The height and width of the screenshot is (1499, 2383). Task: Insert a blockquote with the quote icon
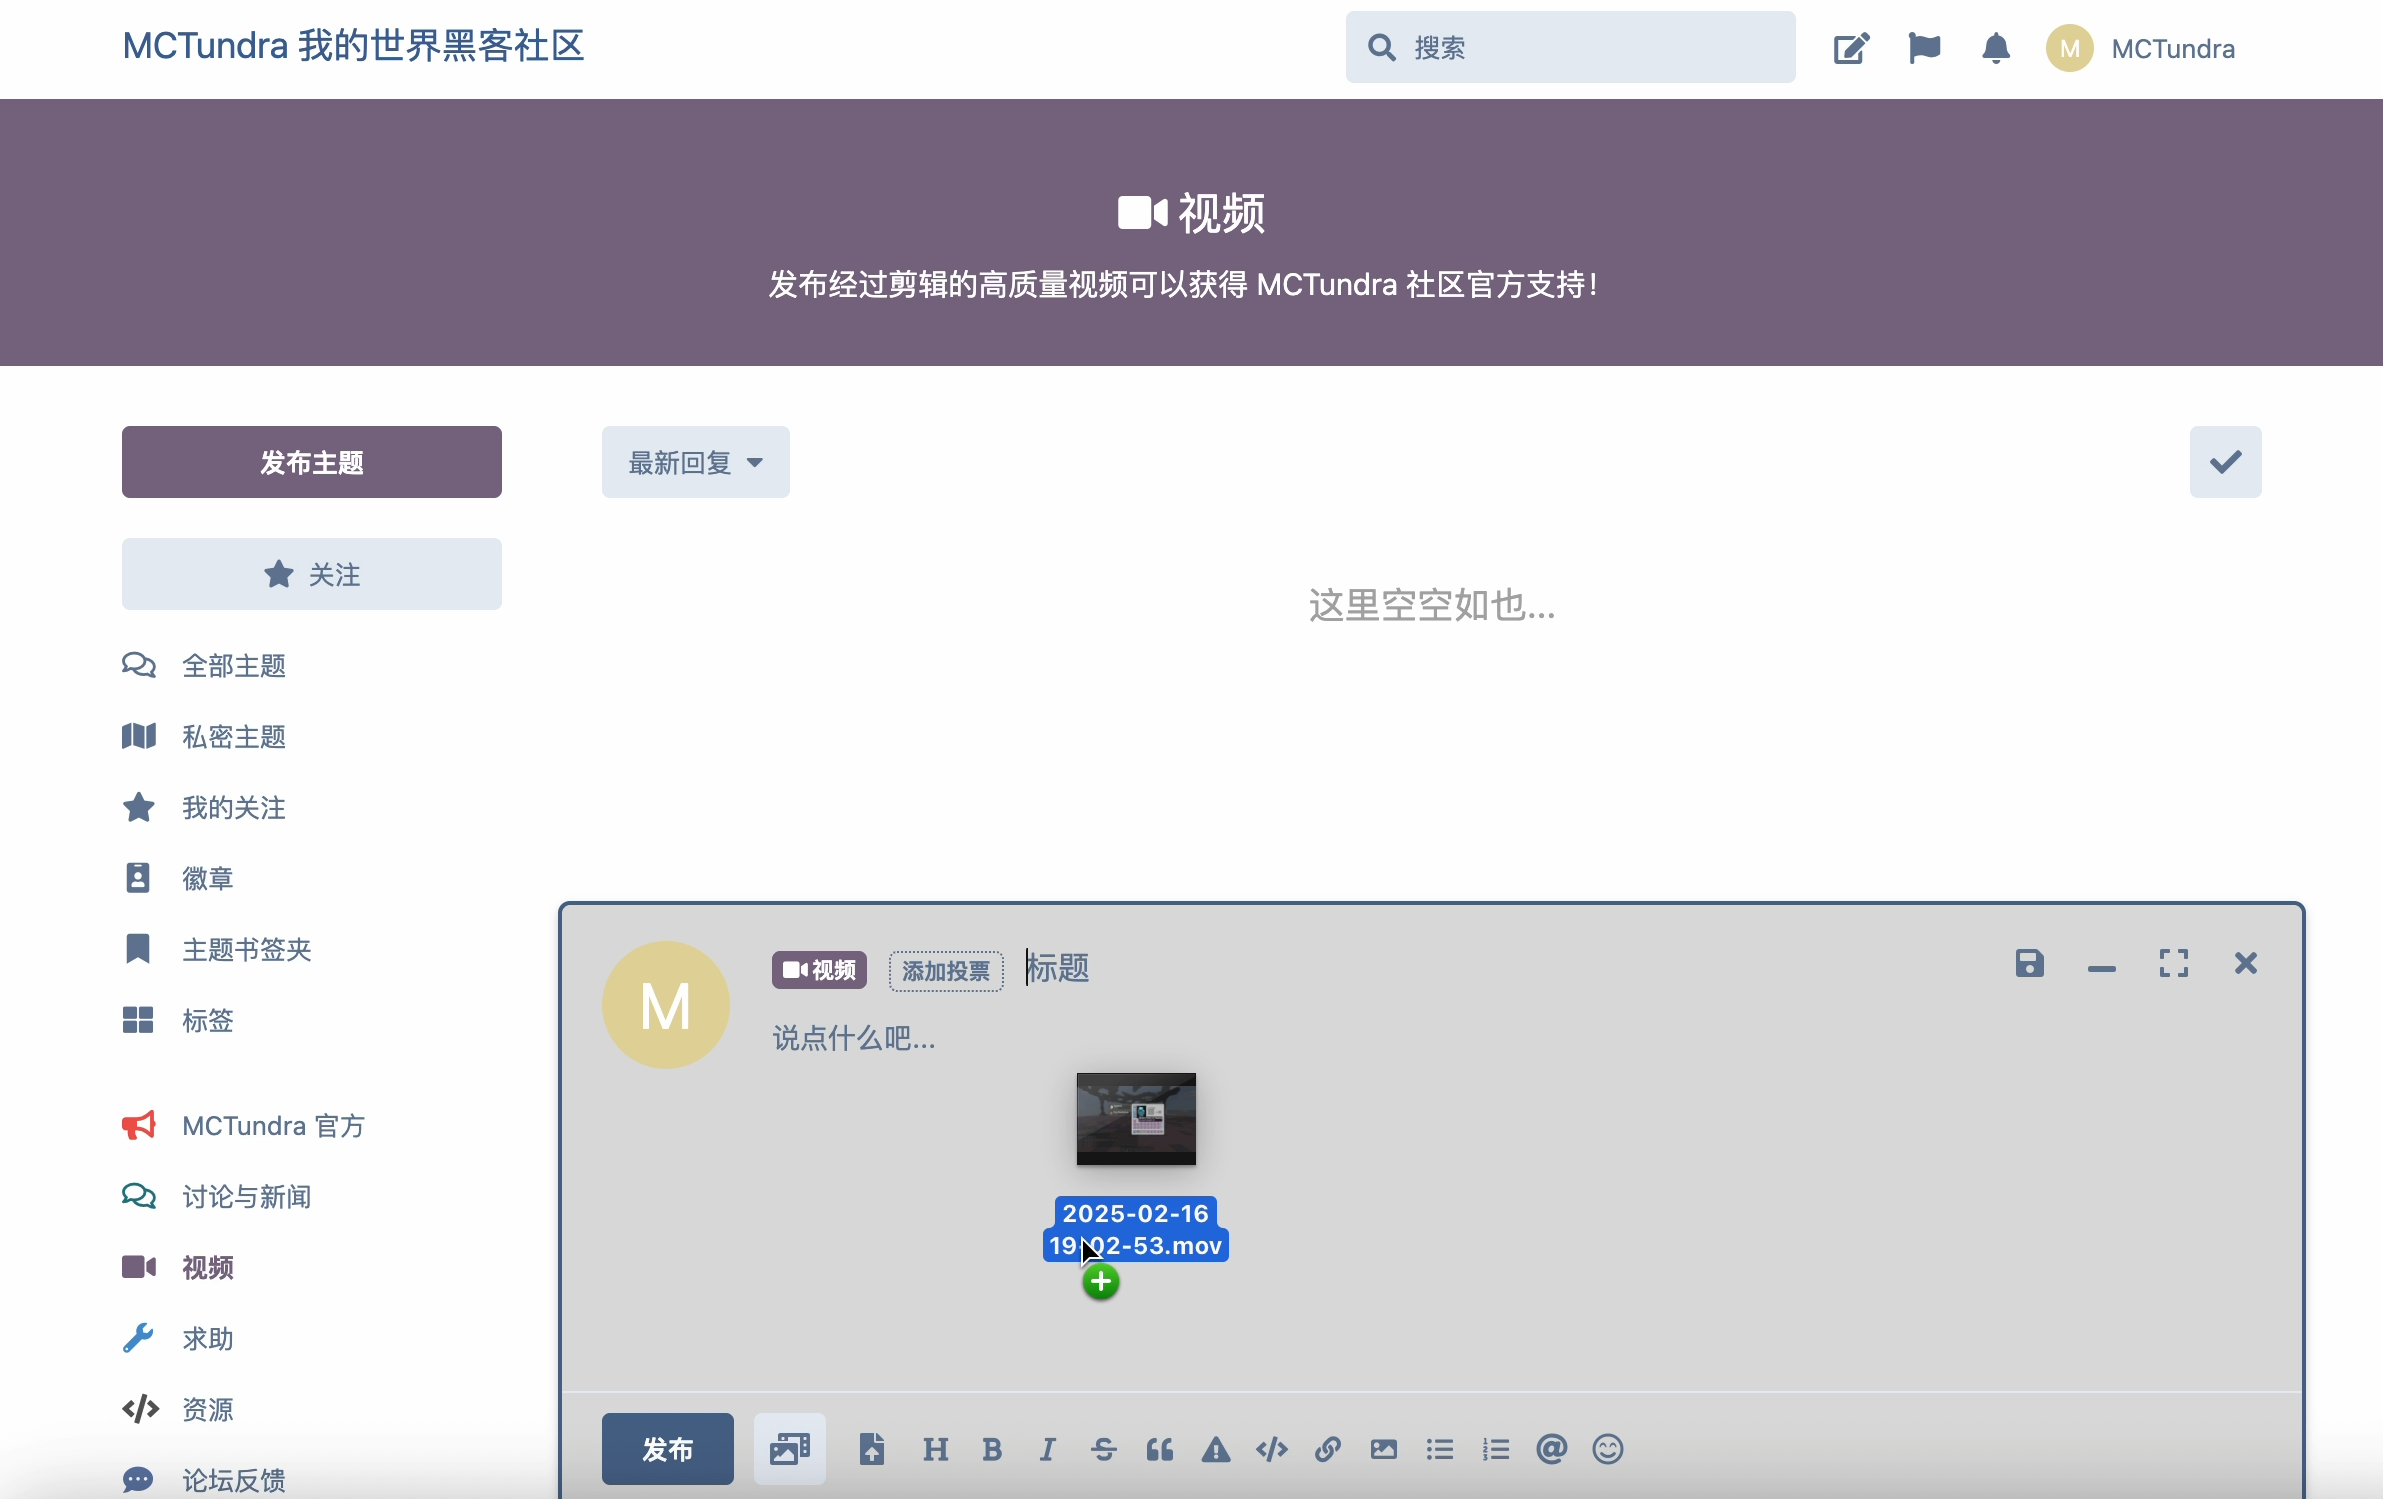tap(1160, 1449)
